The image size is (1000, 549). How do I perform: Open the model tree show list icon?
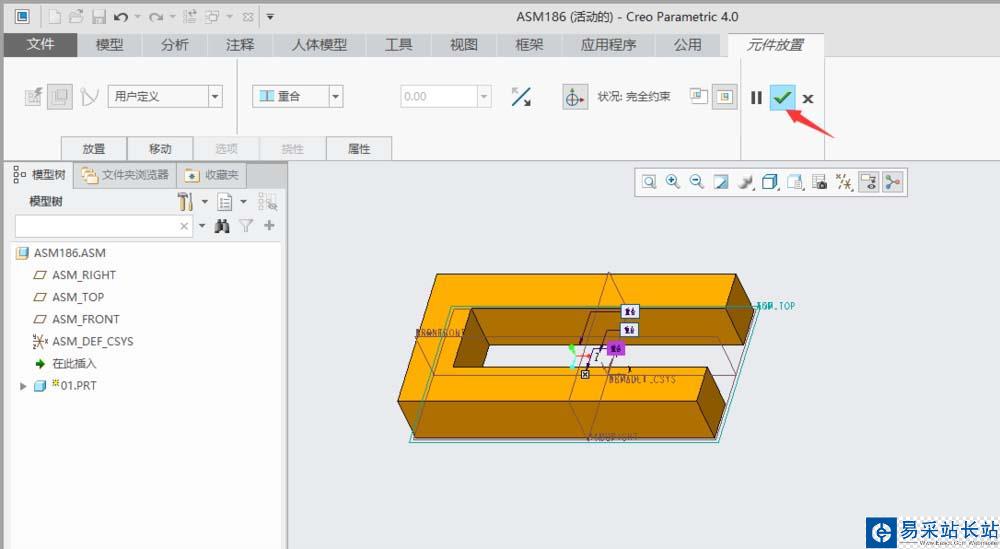[x=224, y=202]
